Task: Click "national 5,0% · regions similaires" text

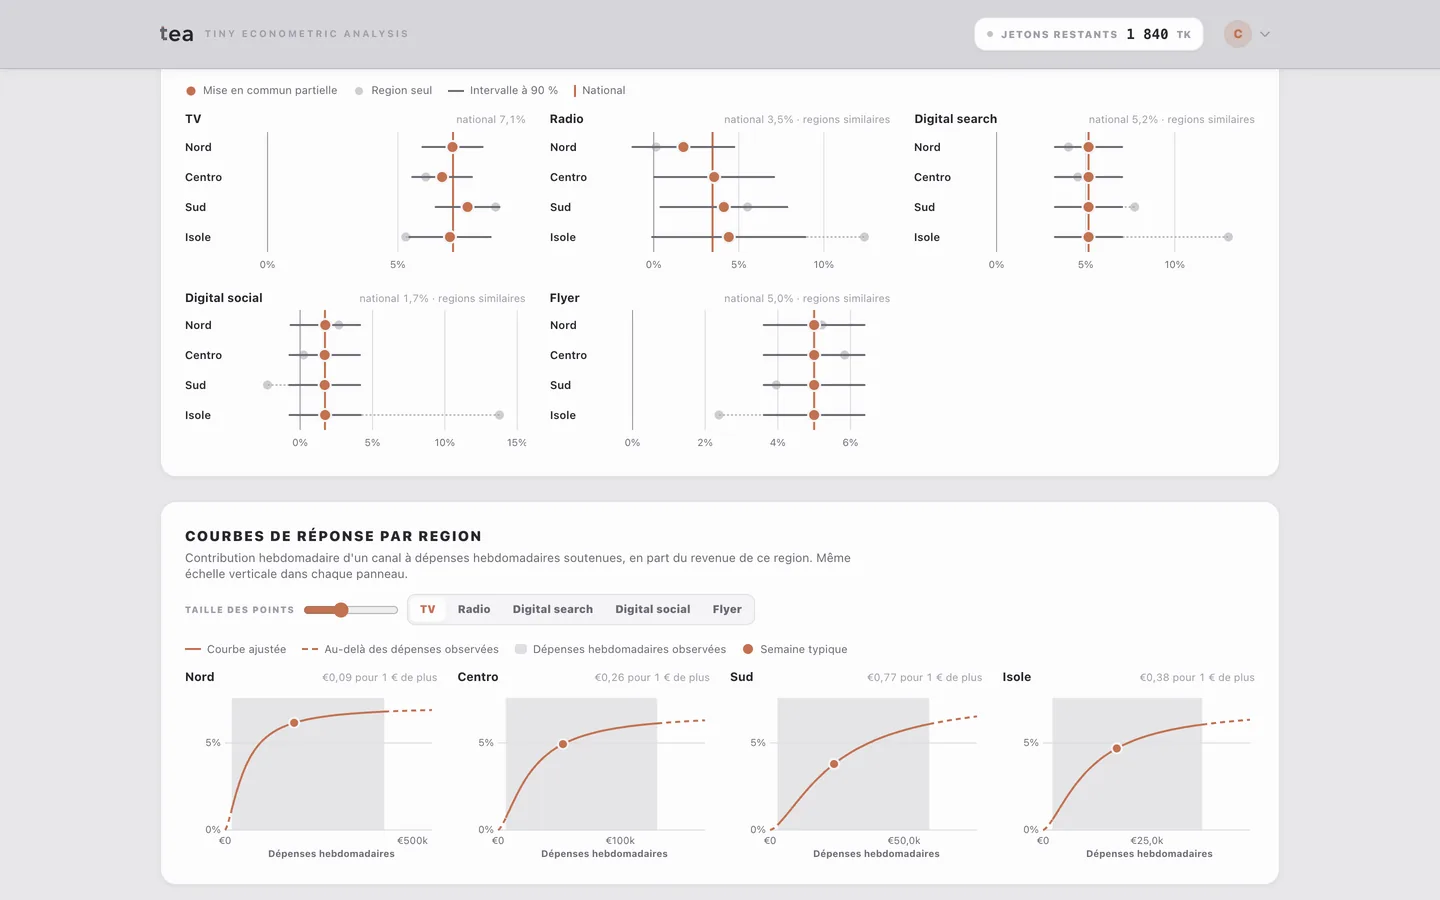Action: point(807,298)
